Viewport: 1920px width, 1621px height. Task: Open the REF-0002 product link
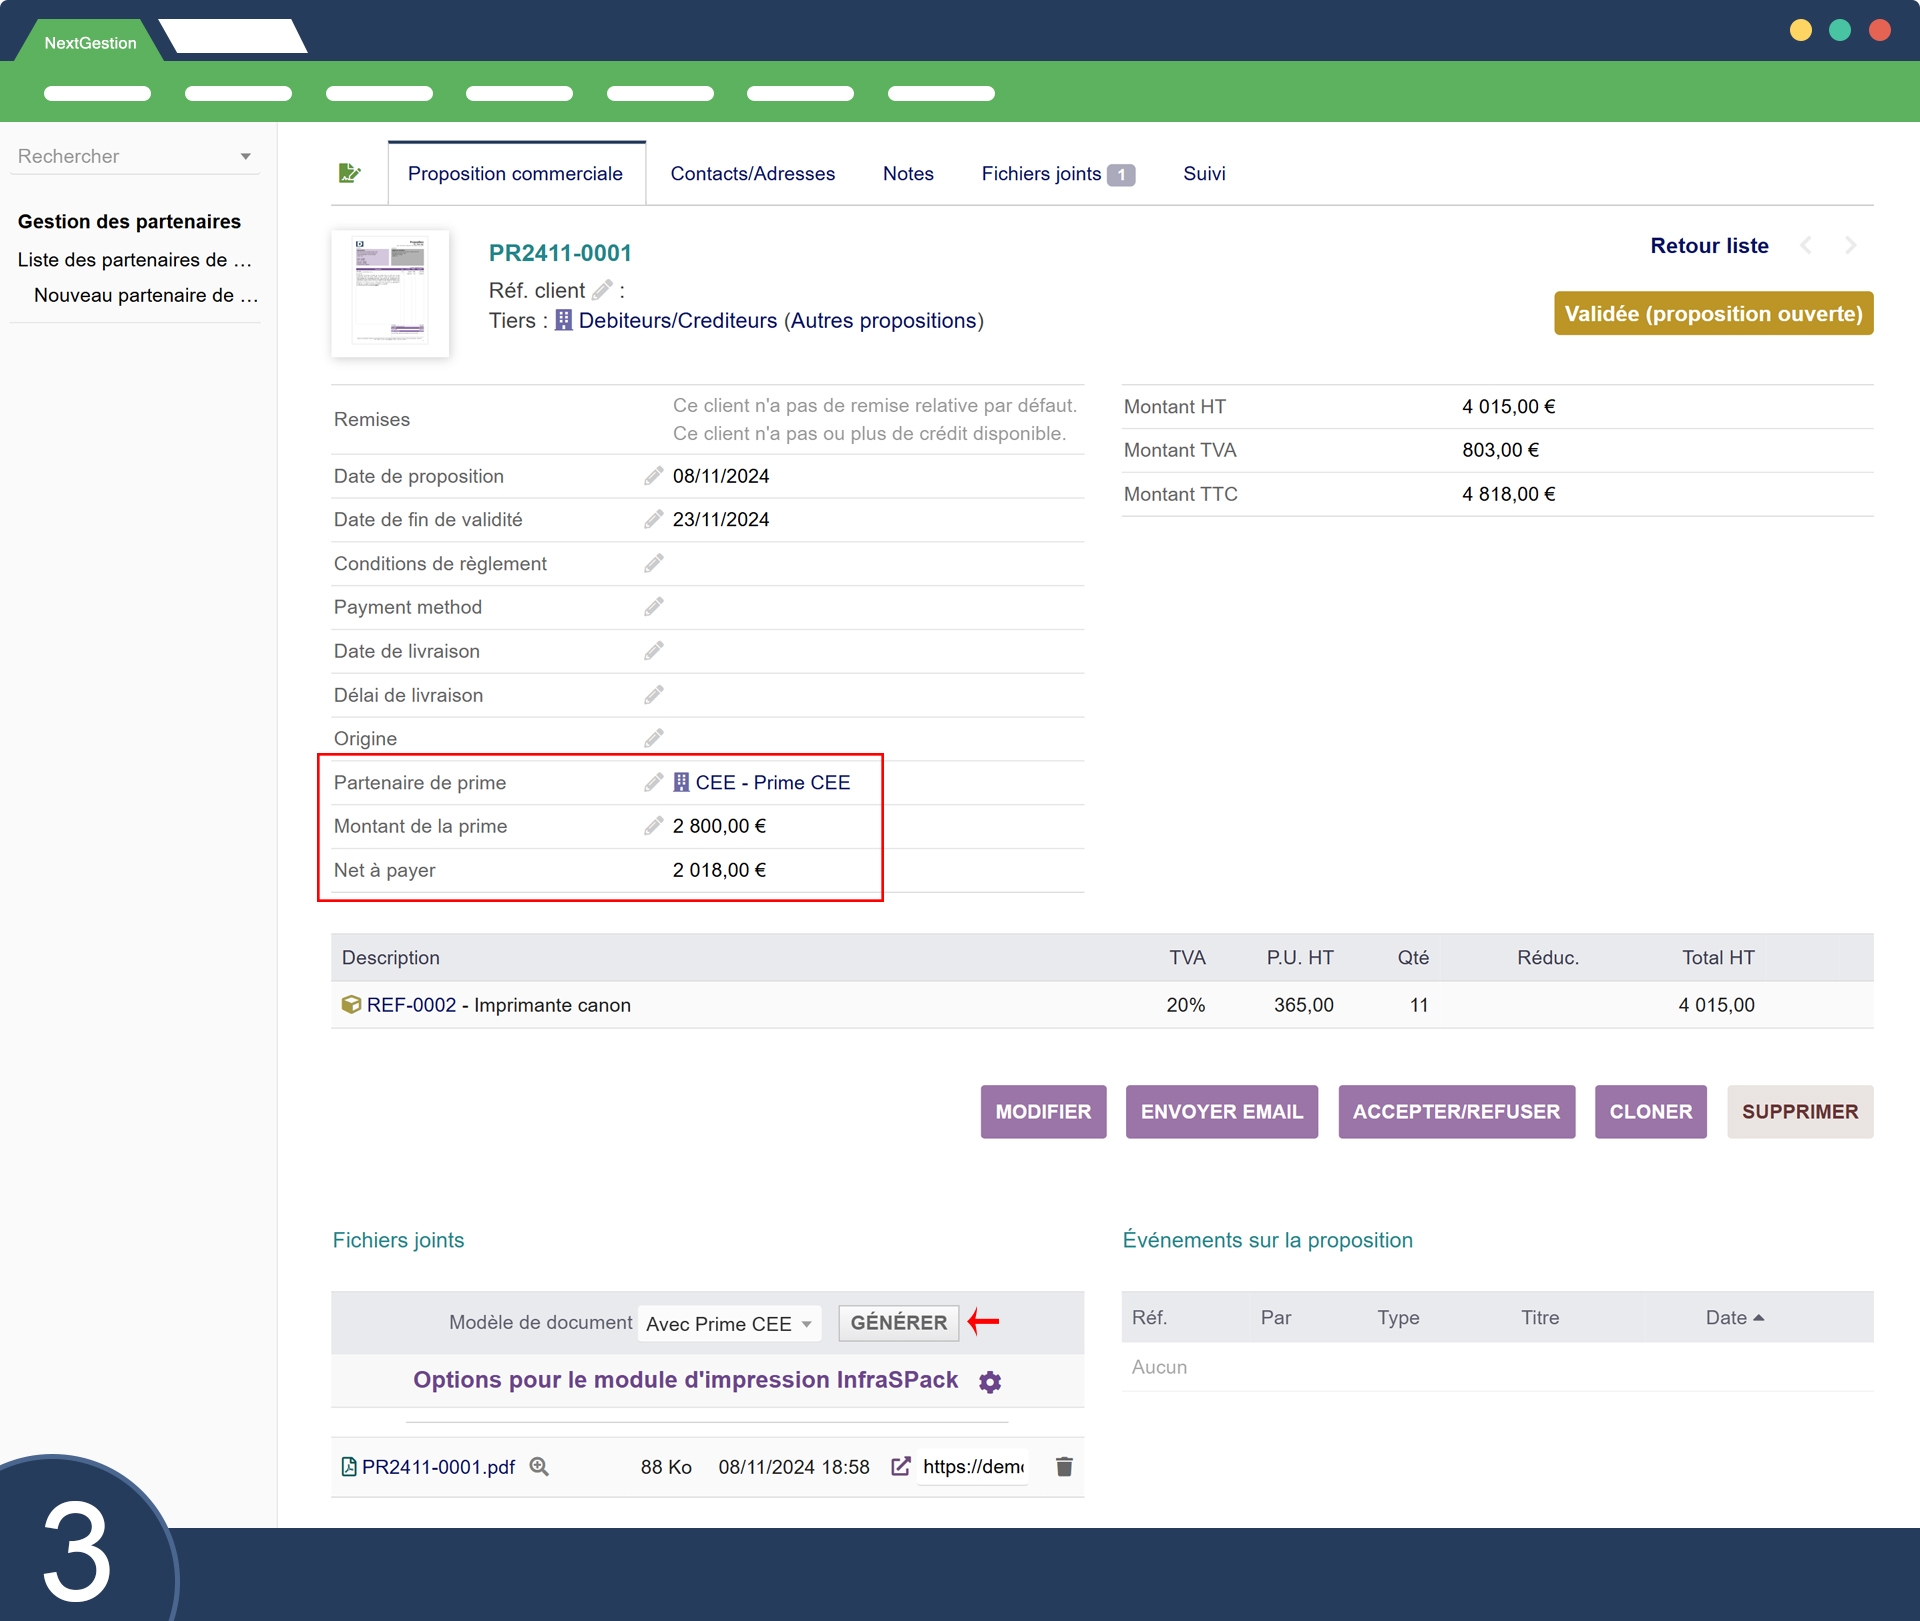coord(411,1004)
